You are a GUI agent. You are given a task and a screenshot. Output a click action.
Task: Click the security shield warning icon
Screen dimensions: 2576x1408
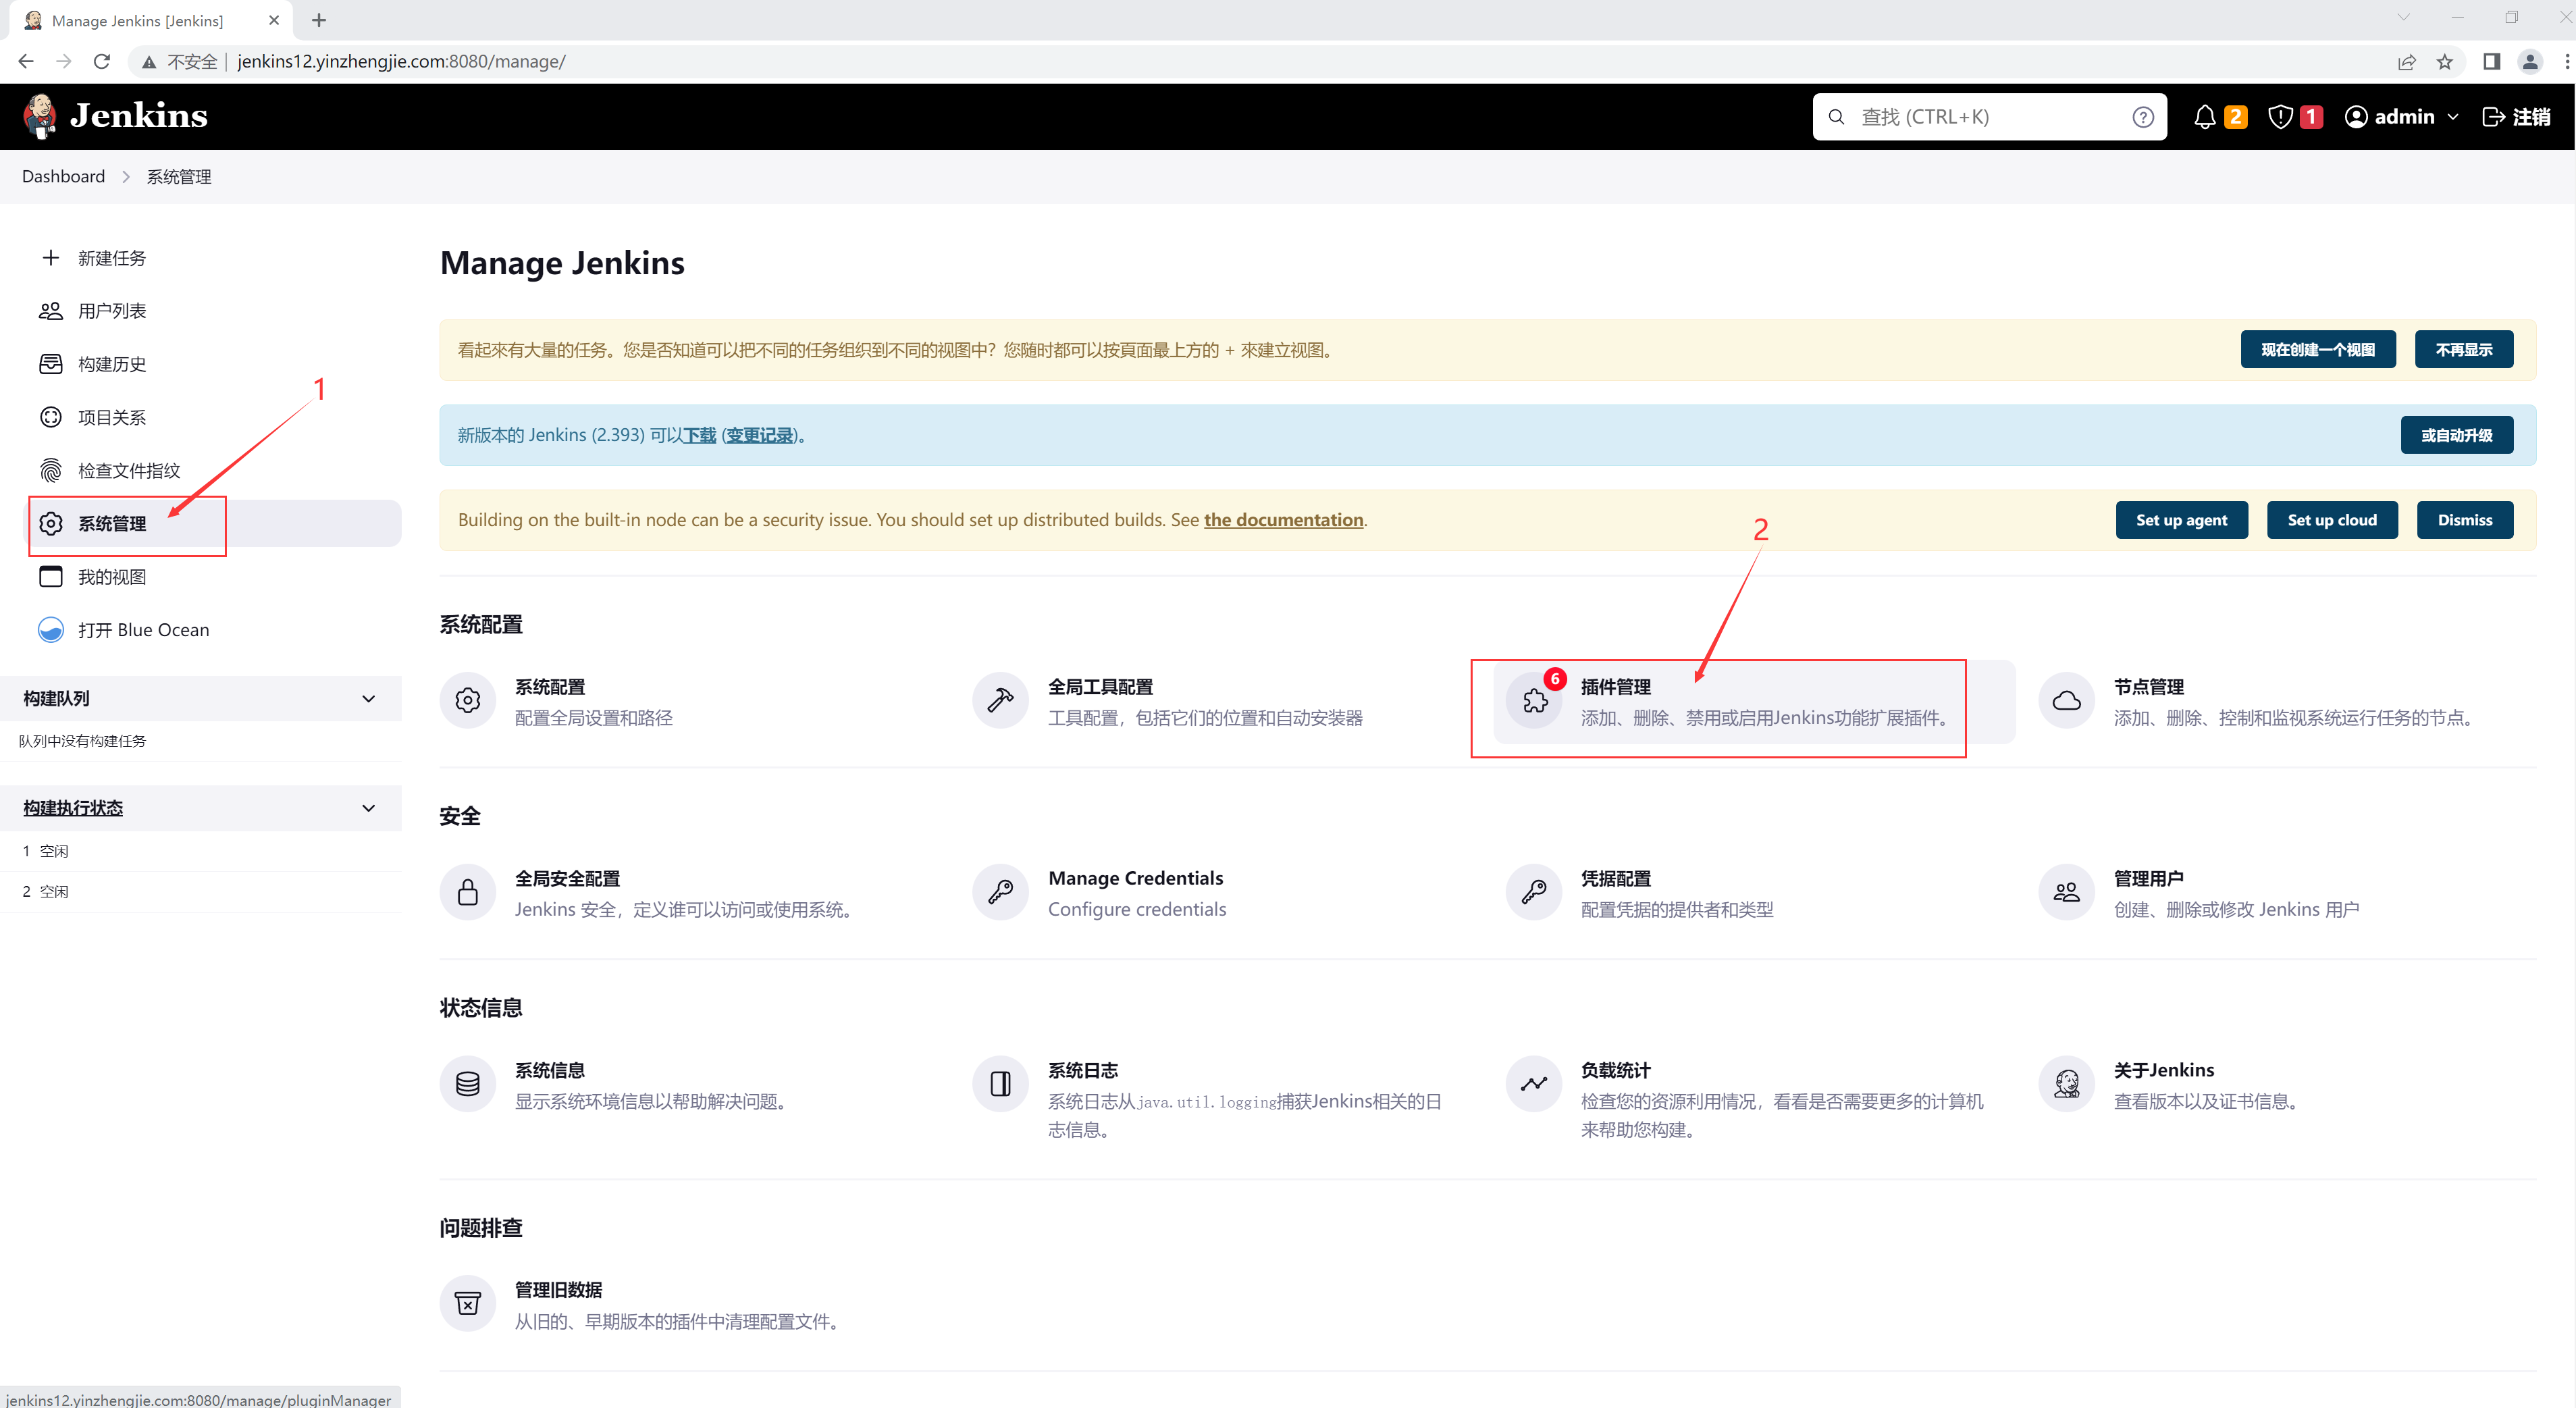[x=2280, y=117]
